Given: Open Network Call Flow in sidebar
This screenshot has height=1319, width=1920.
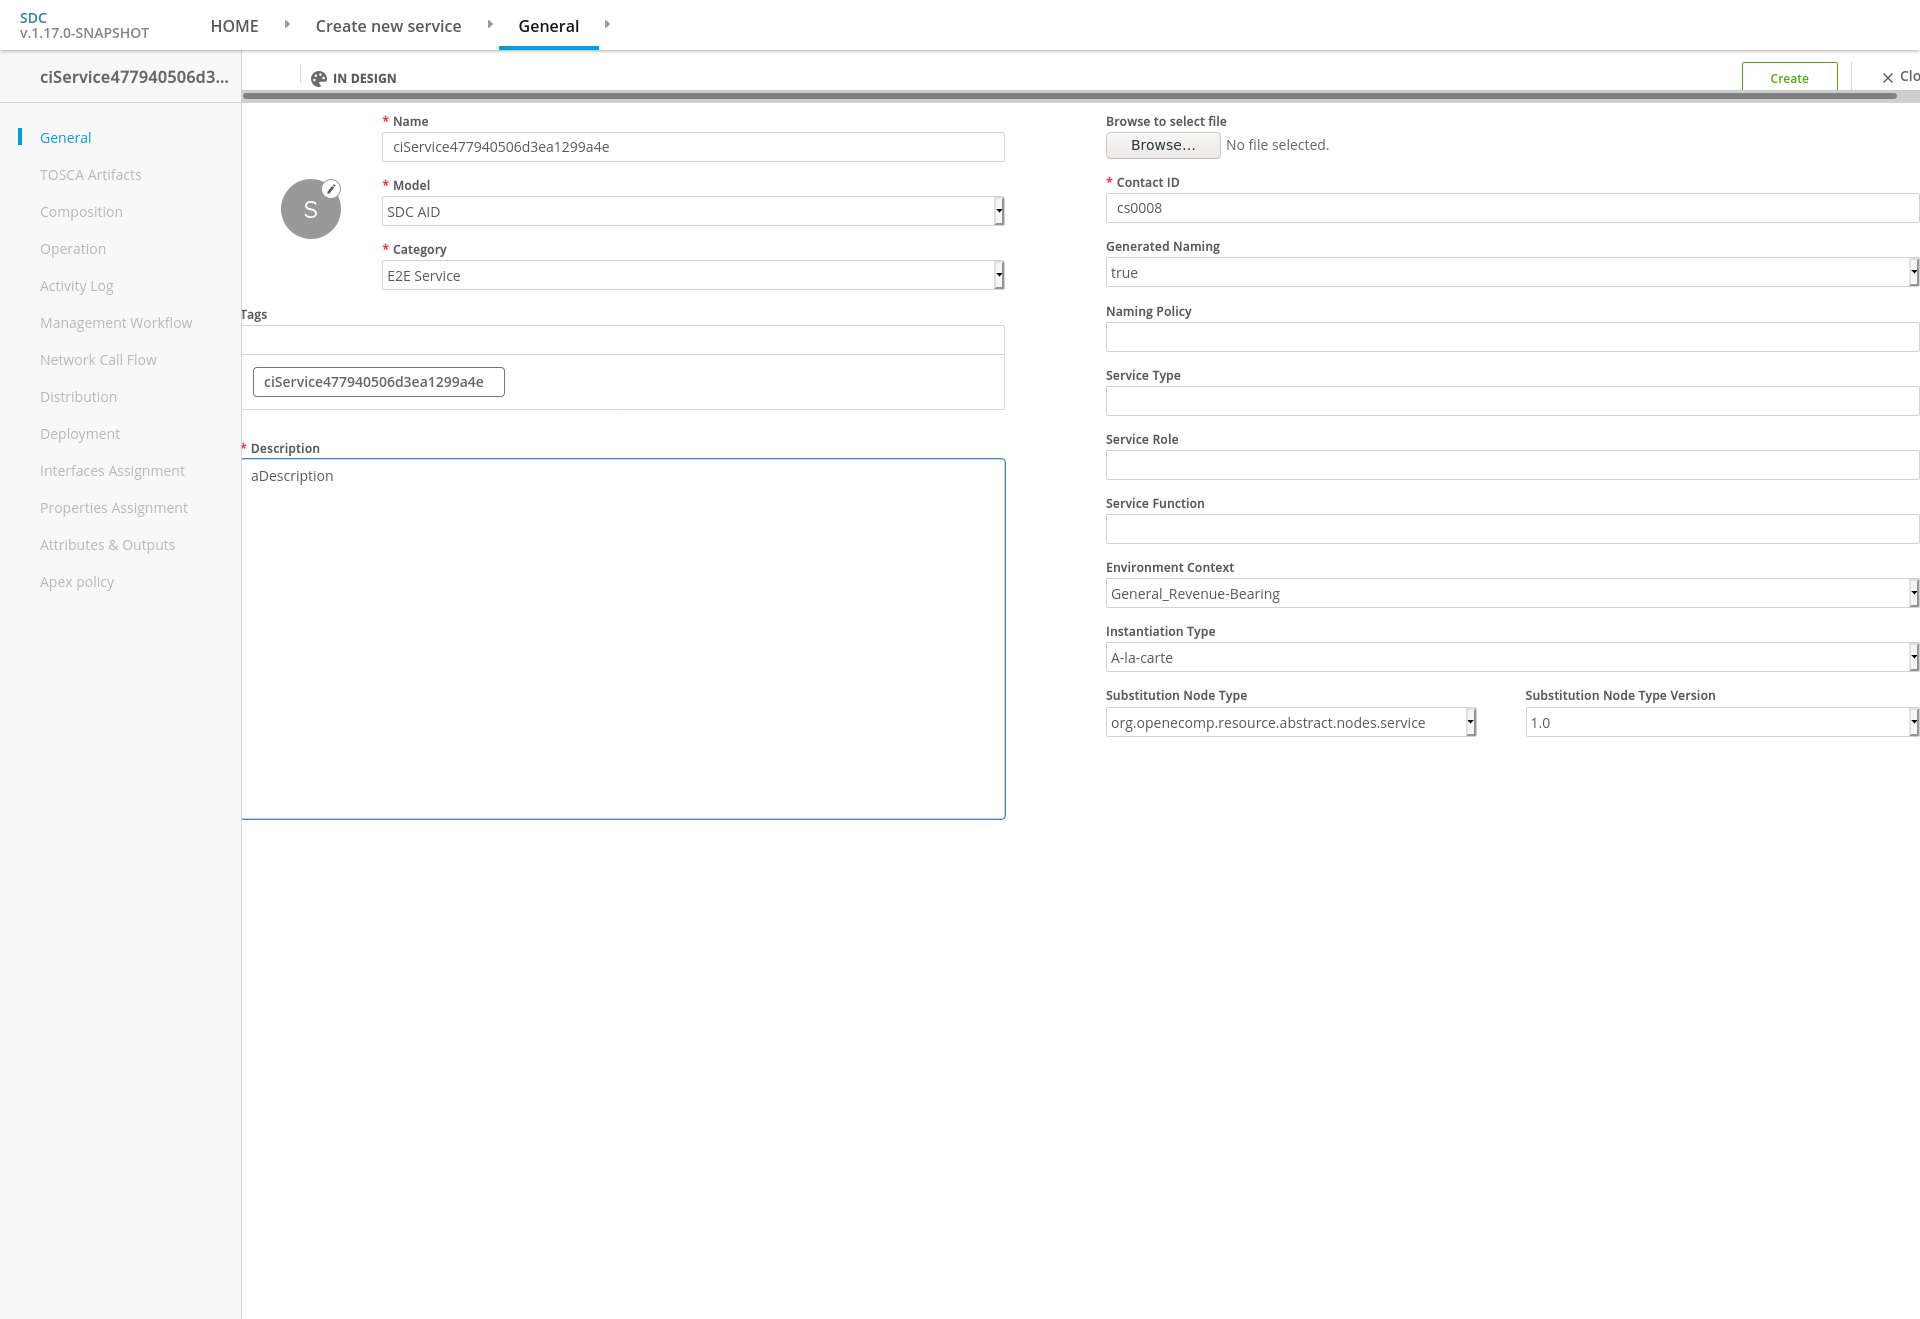Looking at the screenshot, I should tap(98, 360).
